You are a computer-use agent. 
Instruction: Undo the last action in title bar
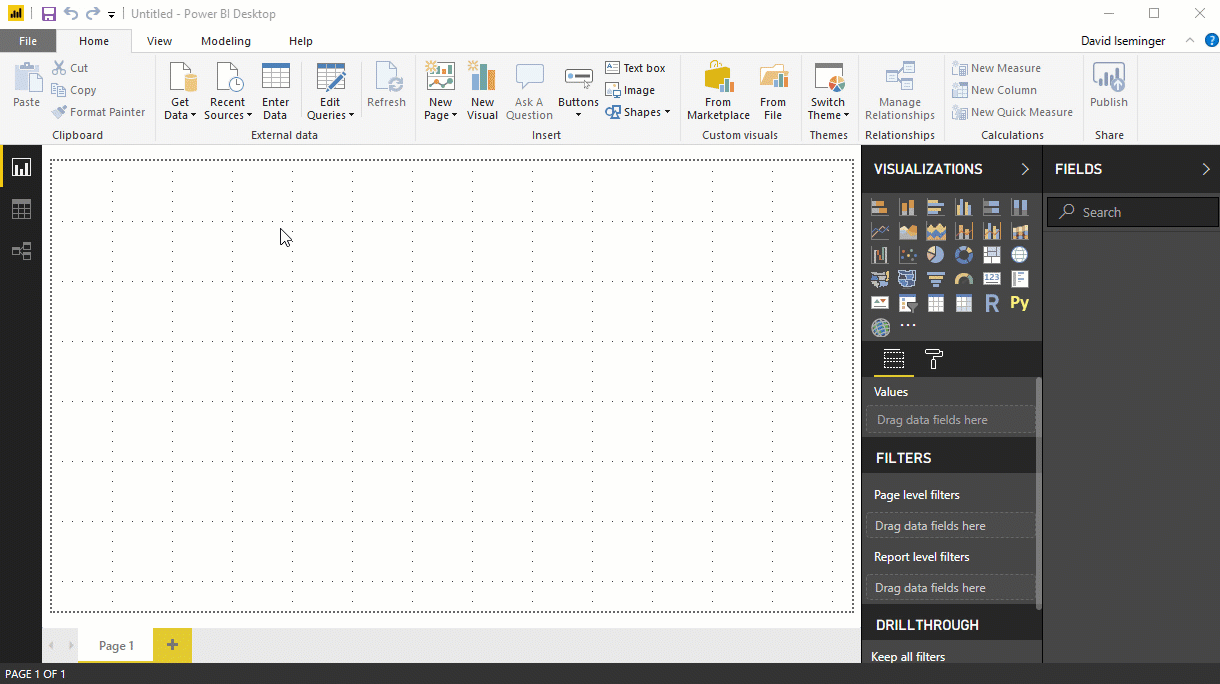point(71,14)
